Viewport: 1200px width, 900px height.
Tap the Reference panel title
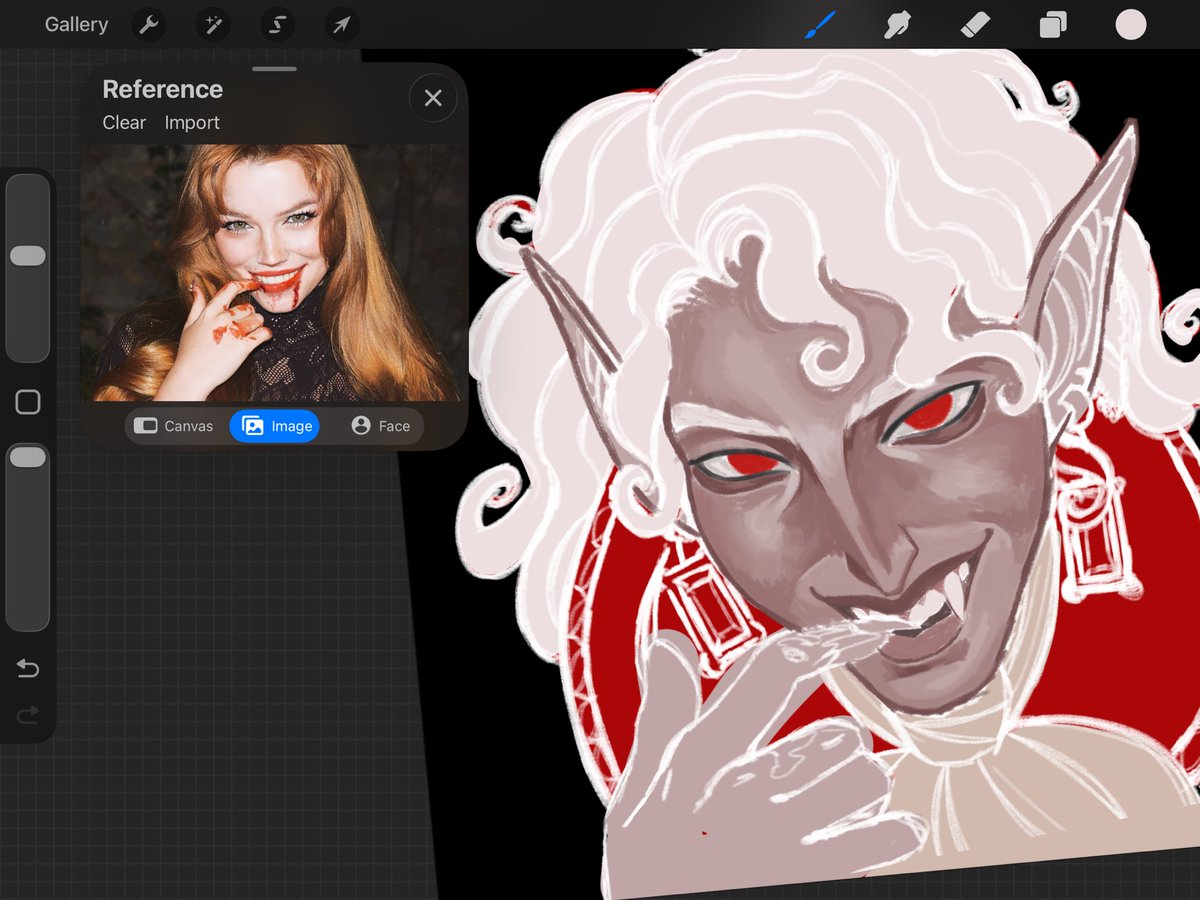click(162, 89)
